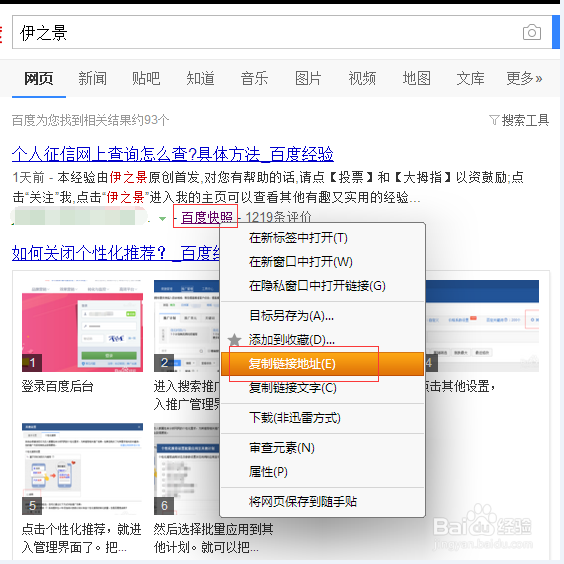
Task: Open the 地图 tab
Action: pos(417,78)
